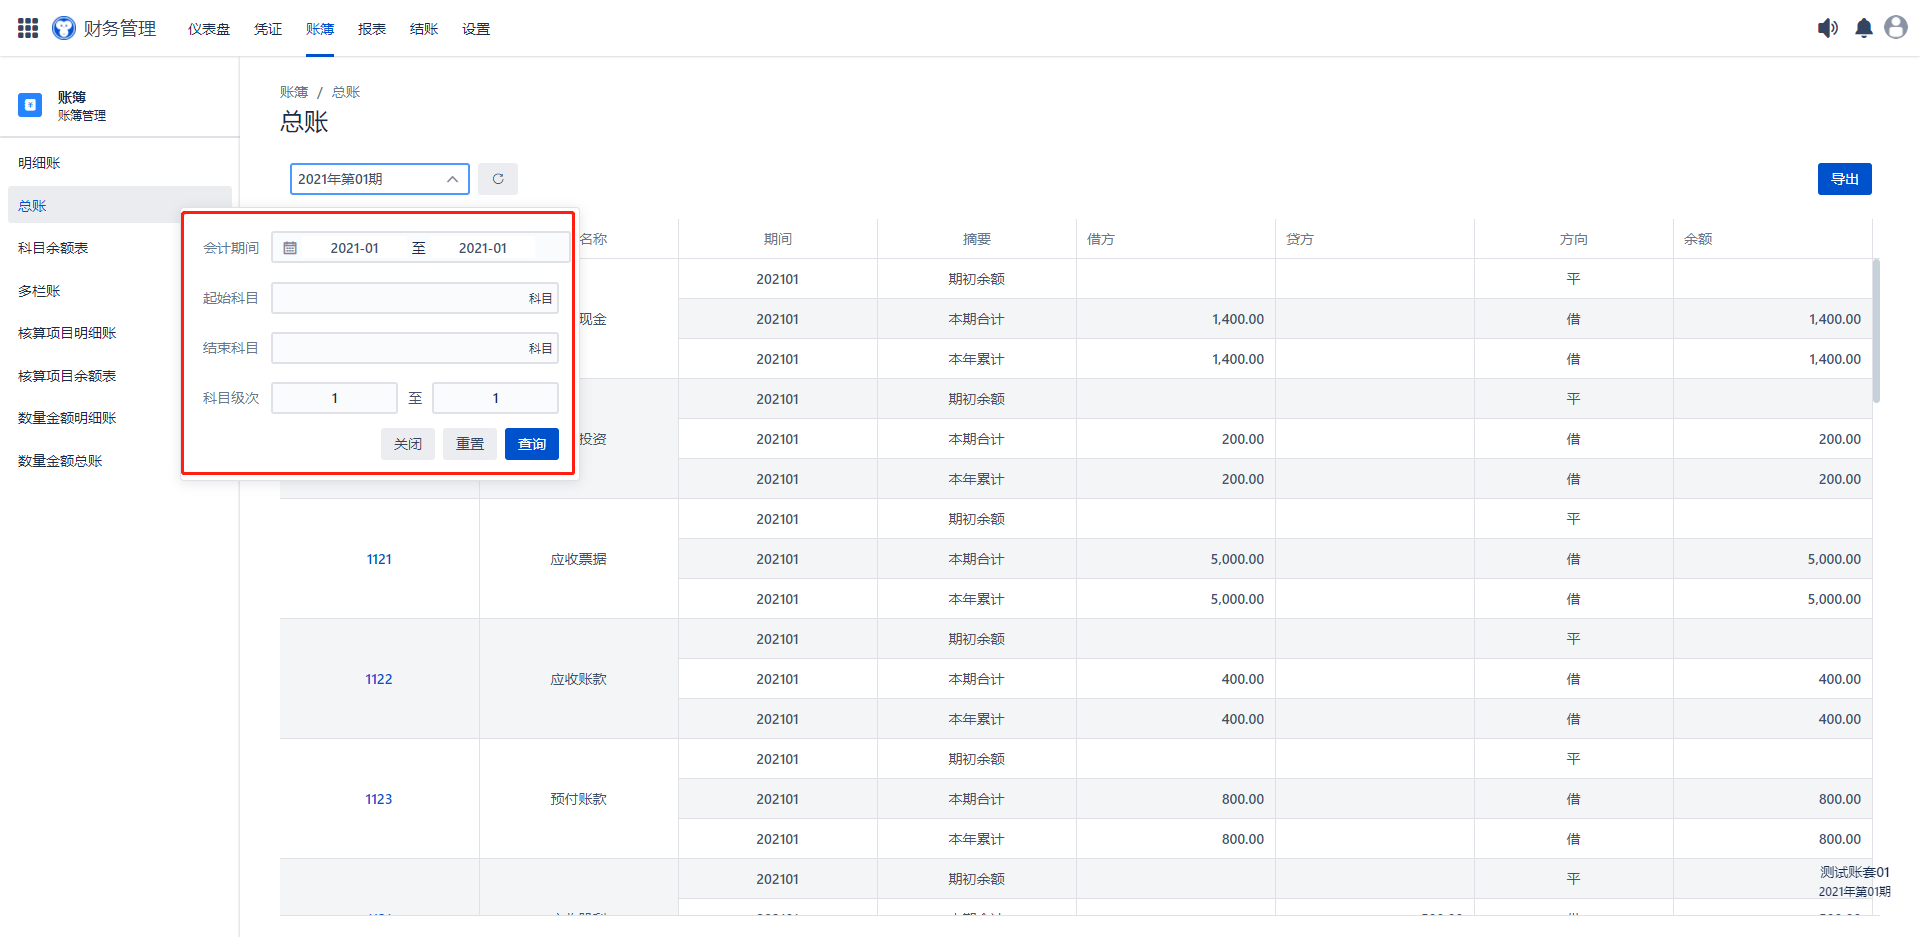Open the 结束科目 account selector

tap(414, 348)
